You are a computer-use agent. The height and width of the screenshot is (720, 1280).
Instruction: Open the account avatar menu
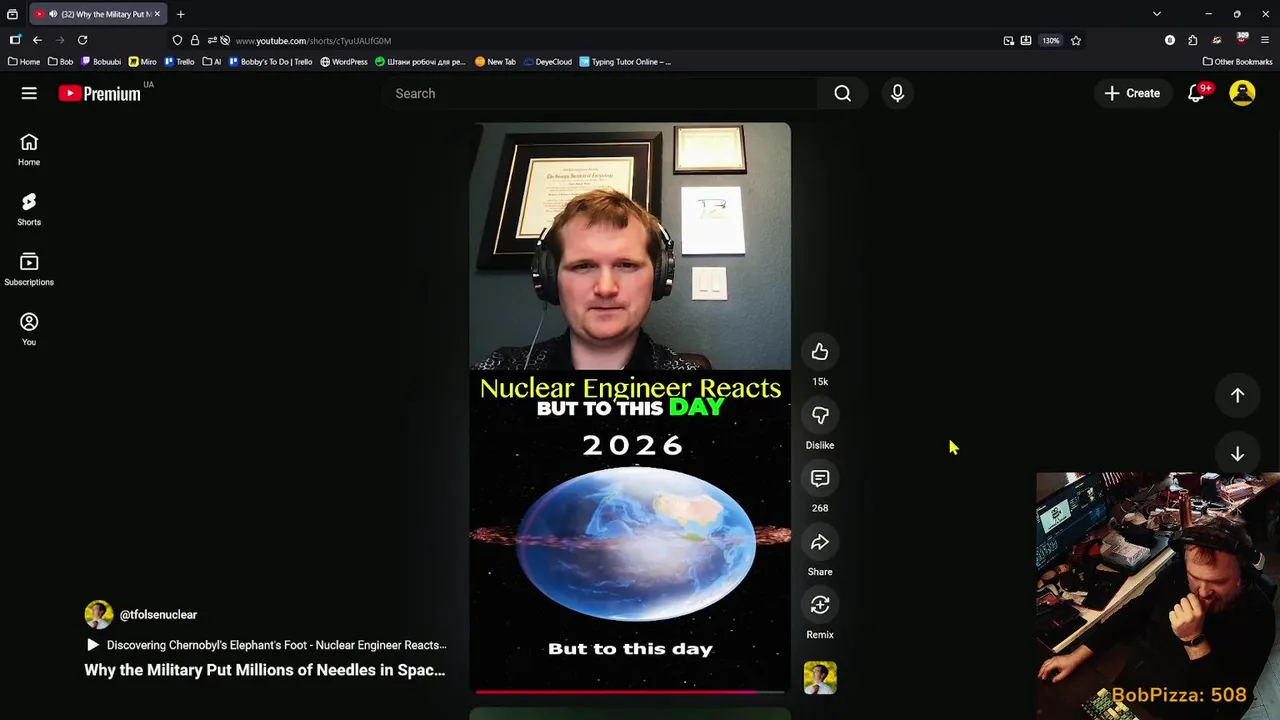click(x=1242, y=93)
